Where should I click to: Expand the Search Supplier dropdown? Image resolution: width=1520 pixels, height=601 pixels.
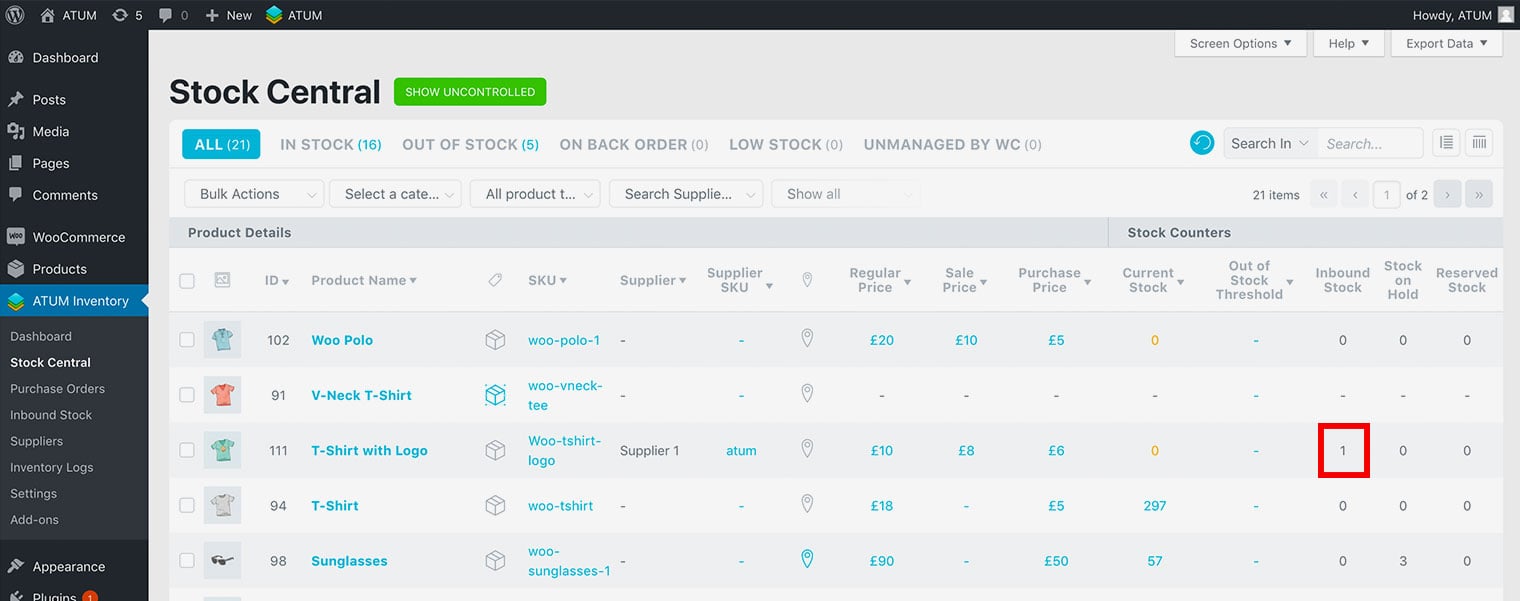point(685,194)
